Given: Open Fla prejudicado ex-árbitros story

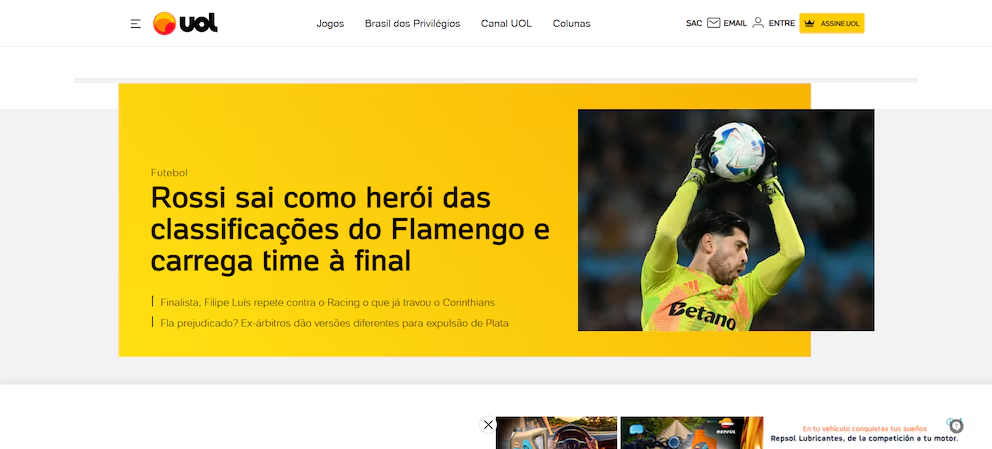Looking at the screenshot, I should tap(334, 323).
